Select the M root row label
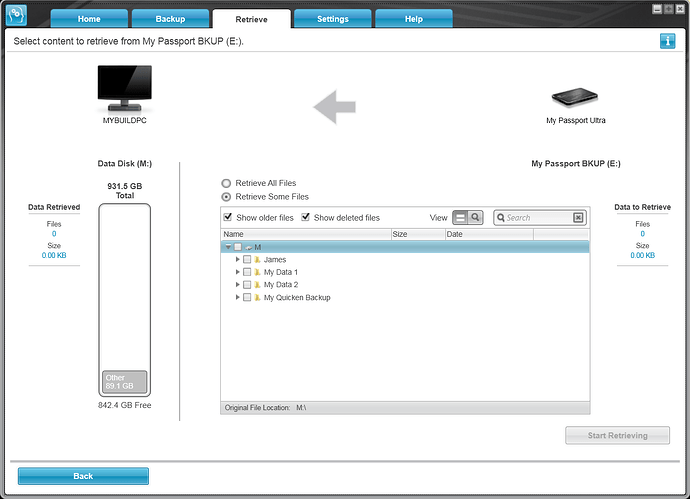The height and width of the screenshot is (499, 690). click(x=258, y=247)
